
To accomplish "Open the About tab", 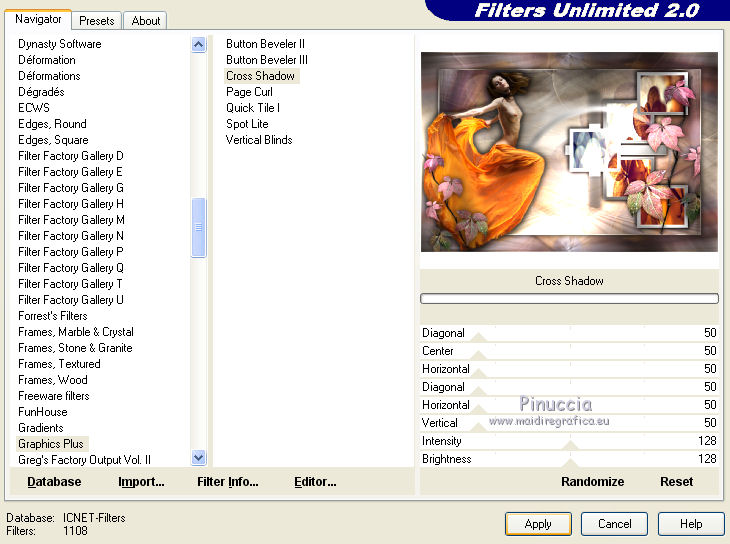I will [146, 21].
